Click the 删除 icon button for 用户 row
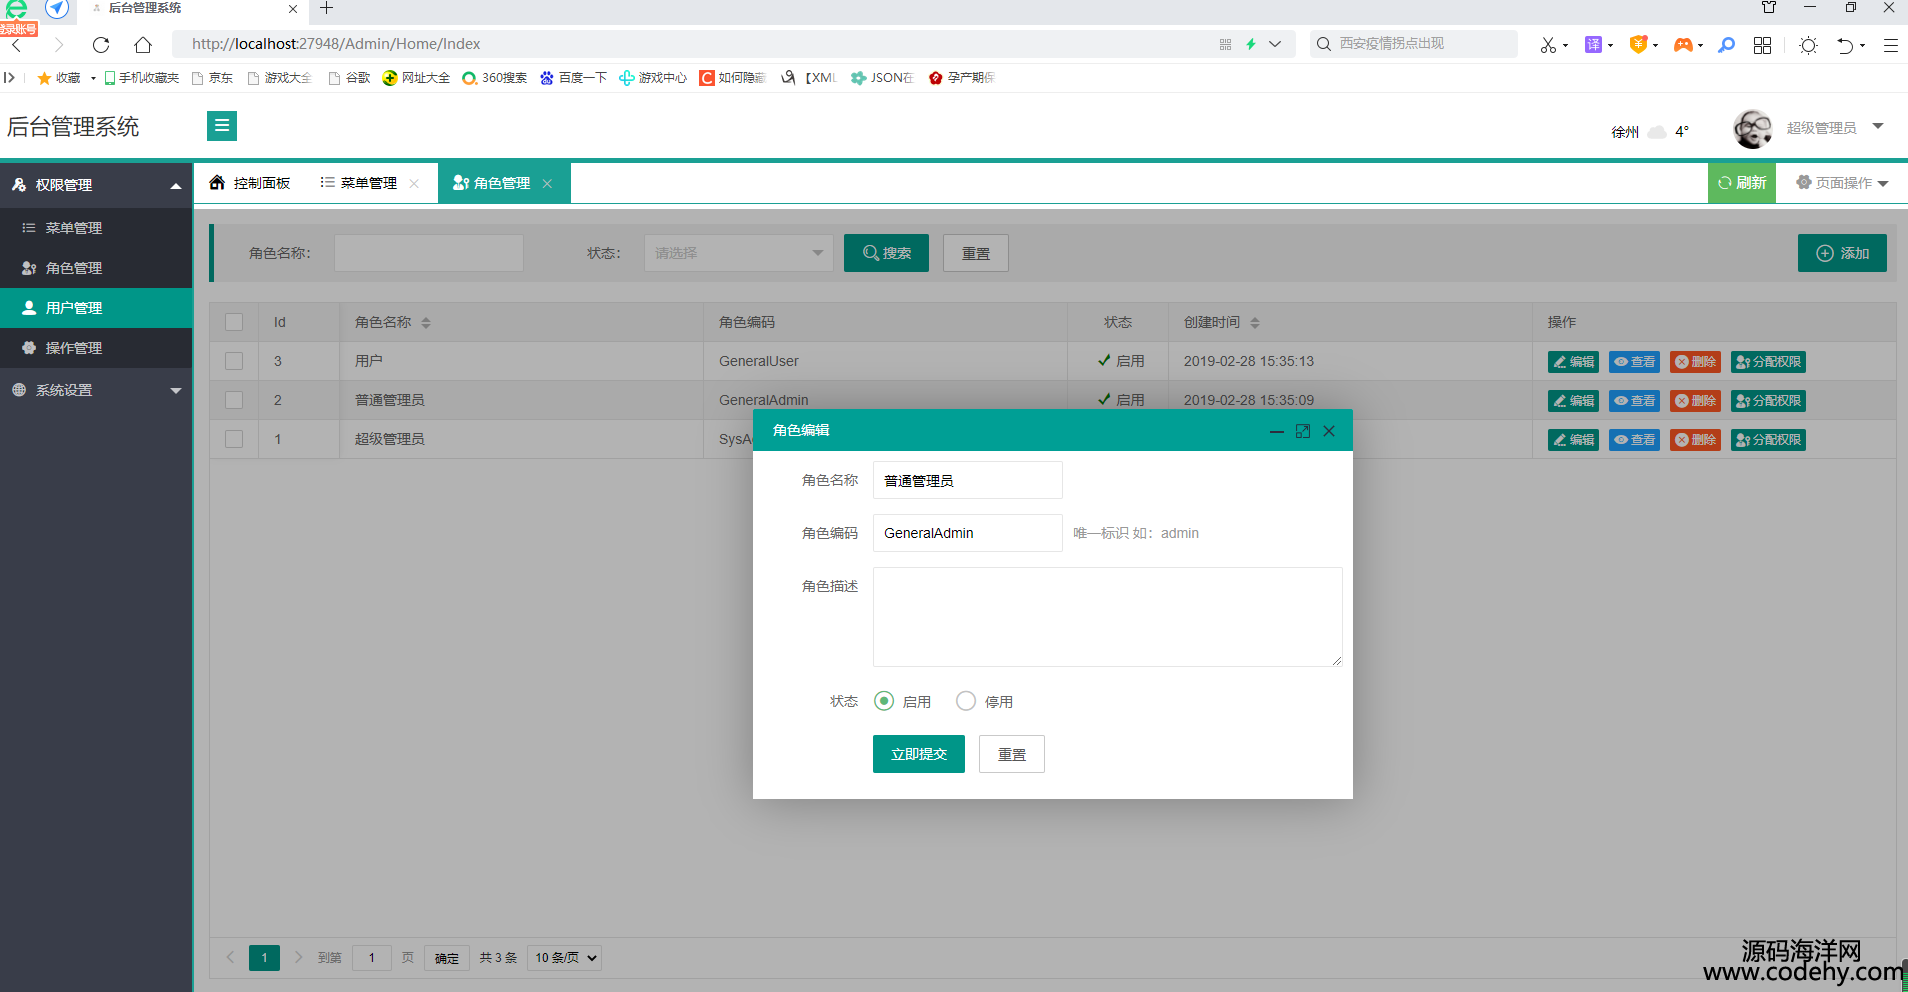 coord(1695,362)
